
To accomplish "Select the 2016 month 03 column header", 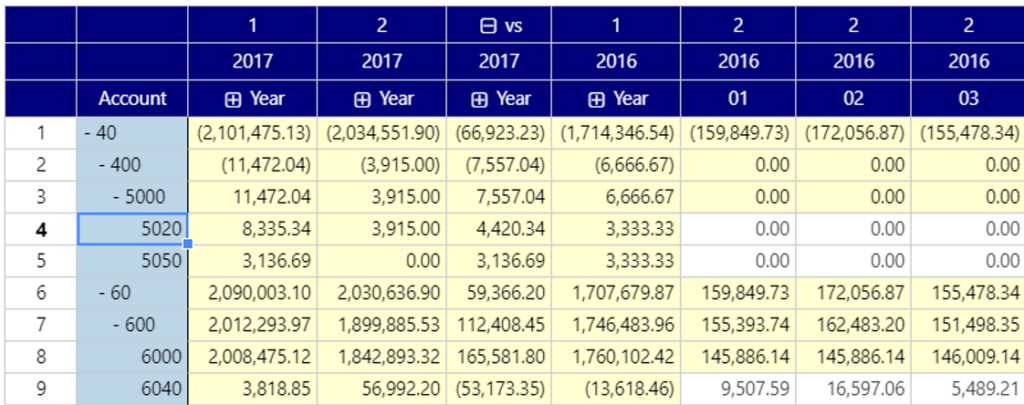I will 967,99.
